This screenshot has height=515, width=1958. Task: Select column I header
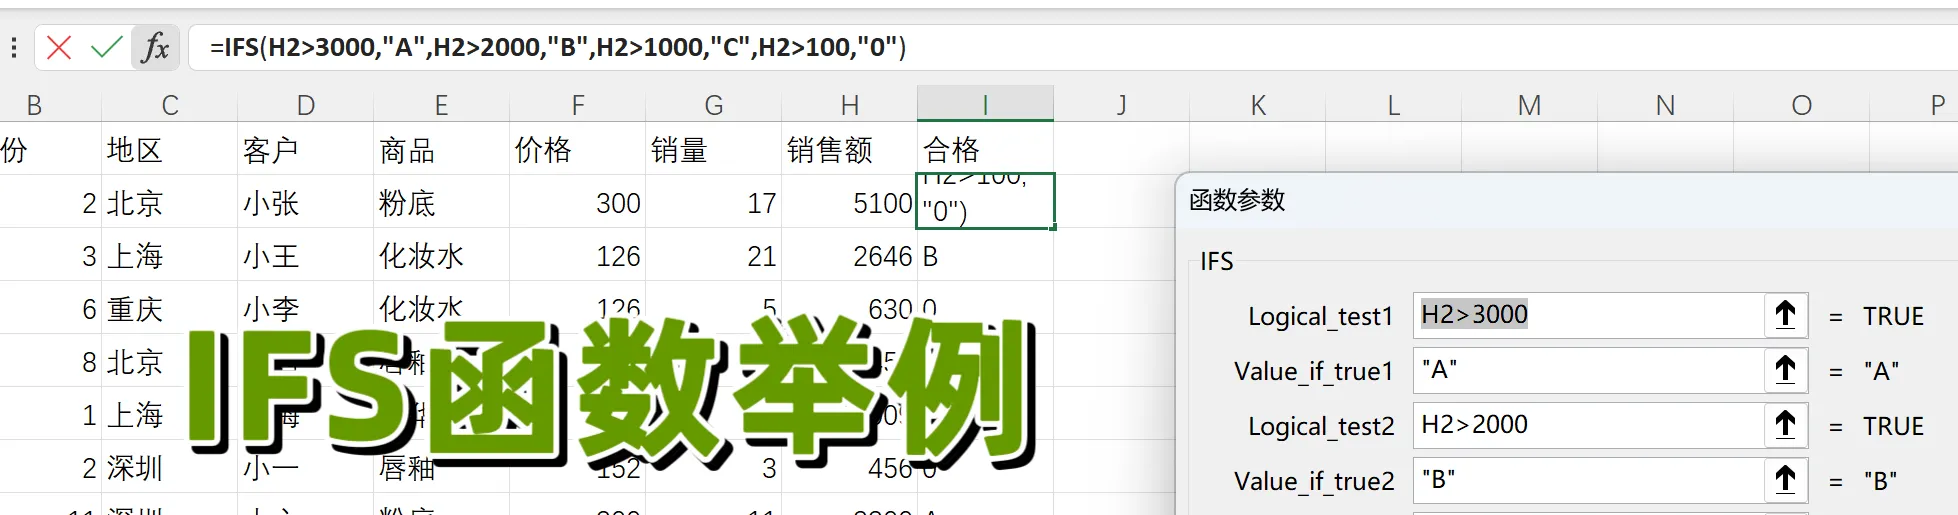pyautogui.click(x=985, y=105)
